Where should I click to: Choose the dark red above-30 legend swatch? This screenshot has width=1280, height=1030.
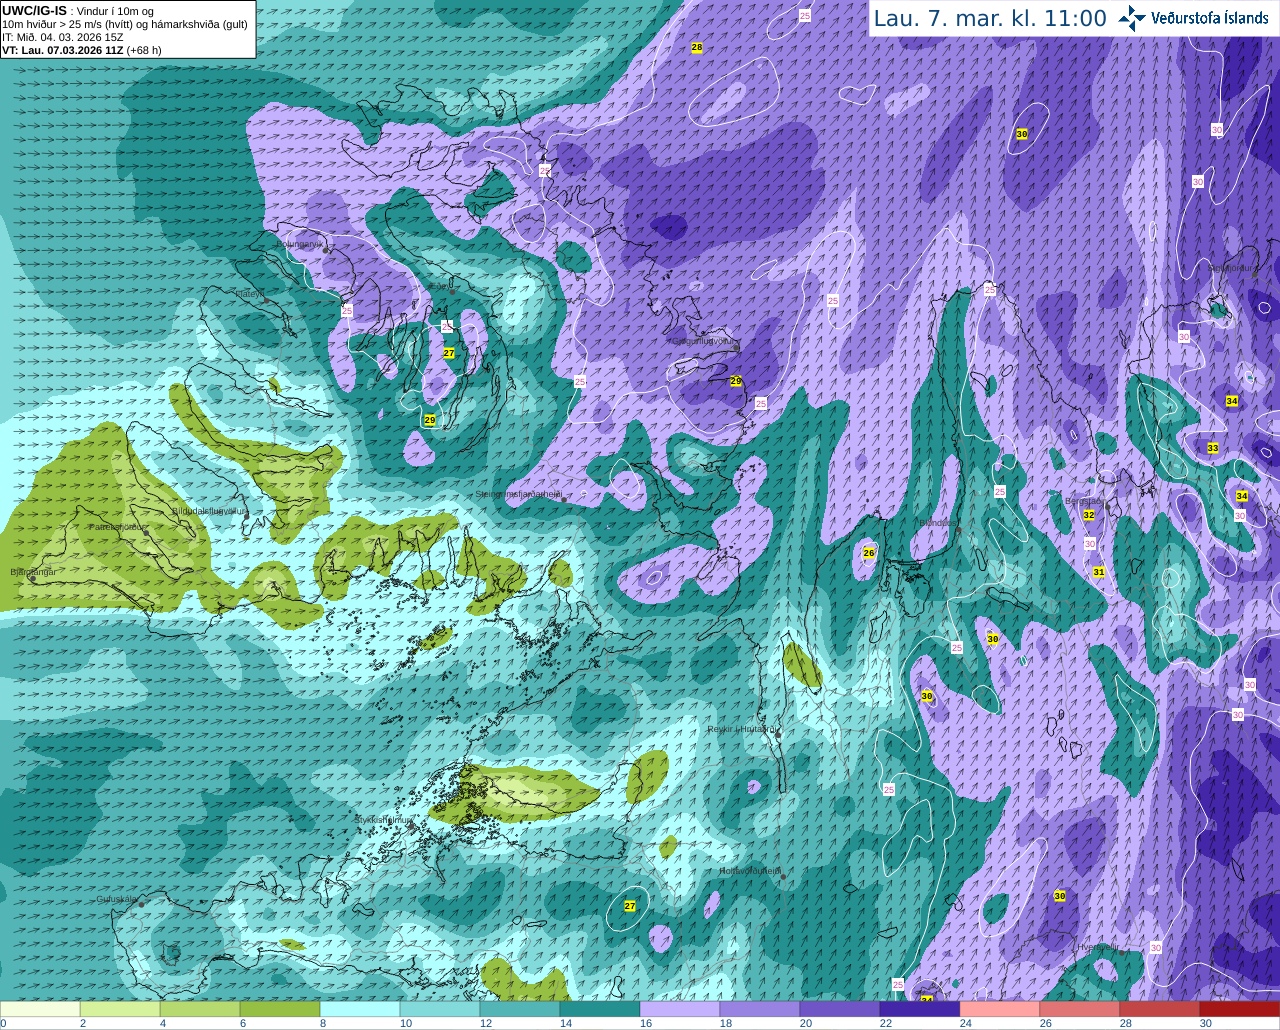pos(1240,1009)
